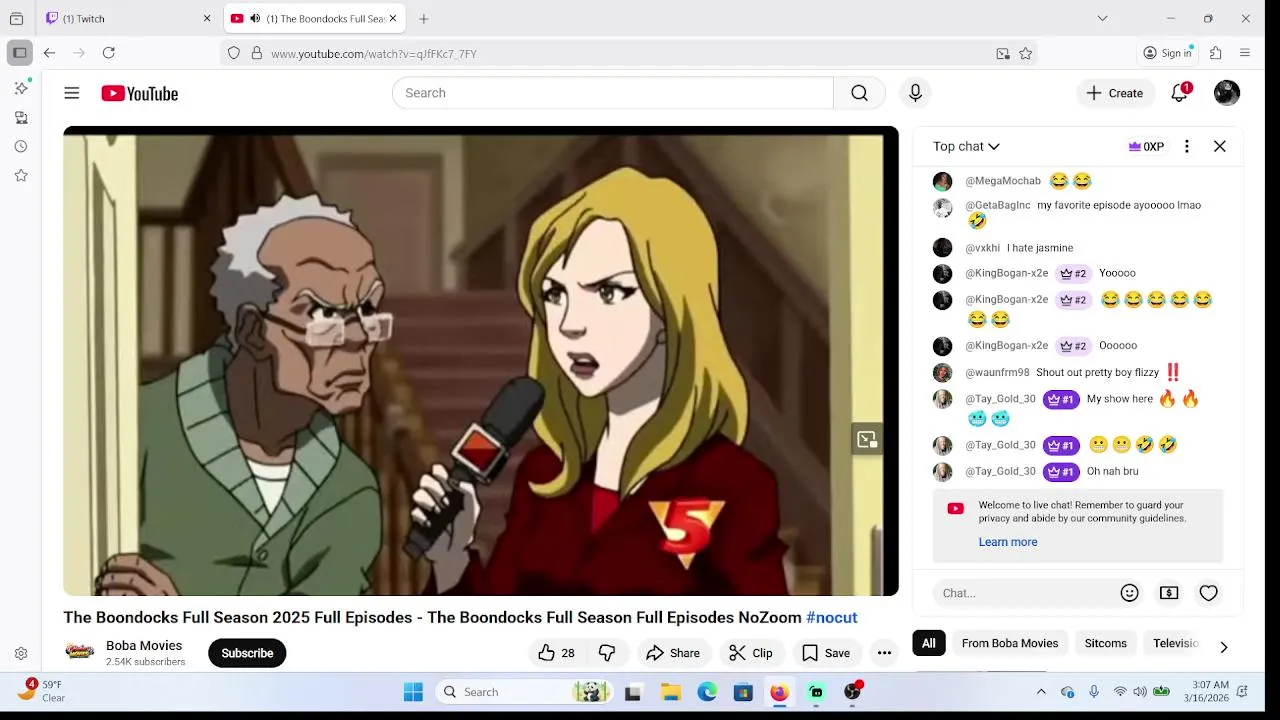The image size is (1280, 720).
Task: Open the Firefox View tab-list icon
Action: [16, 18]
